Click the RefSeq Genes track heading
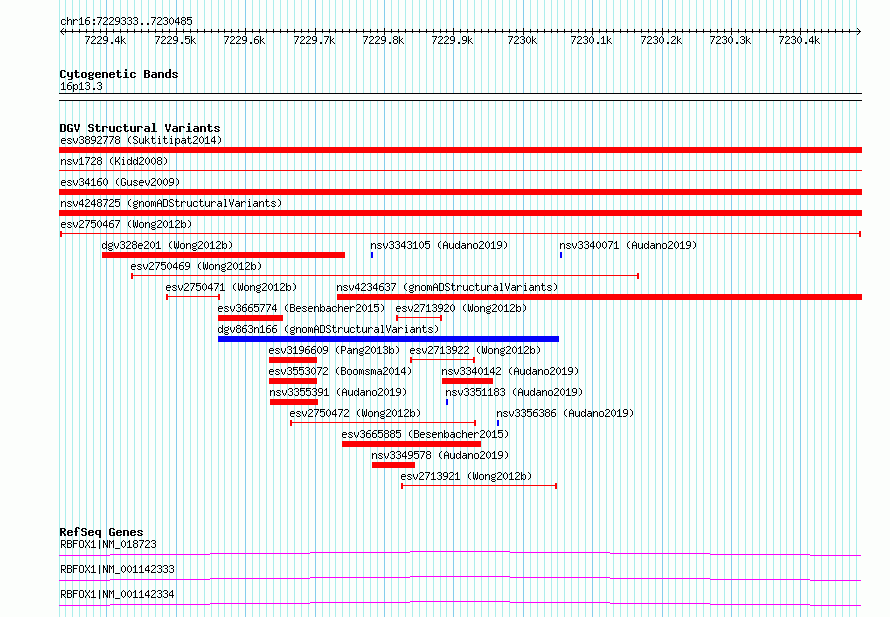Screen dimensions: 890x617 coord(101,532)
